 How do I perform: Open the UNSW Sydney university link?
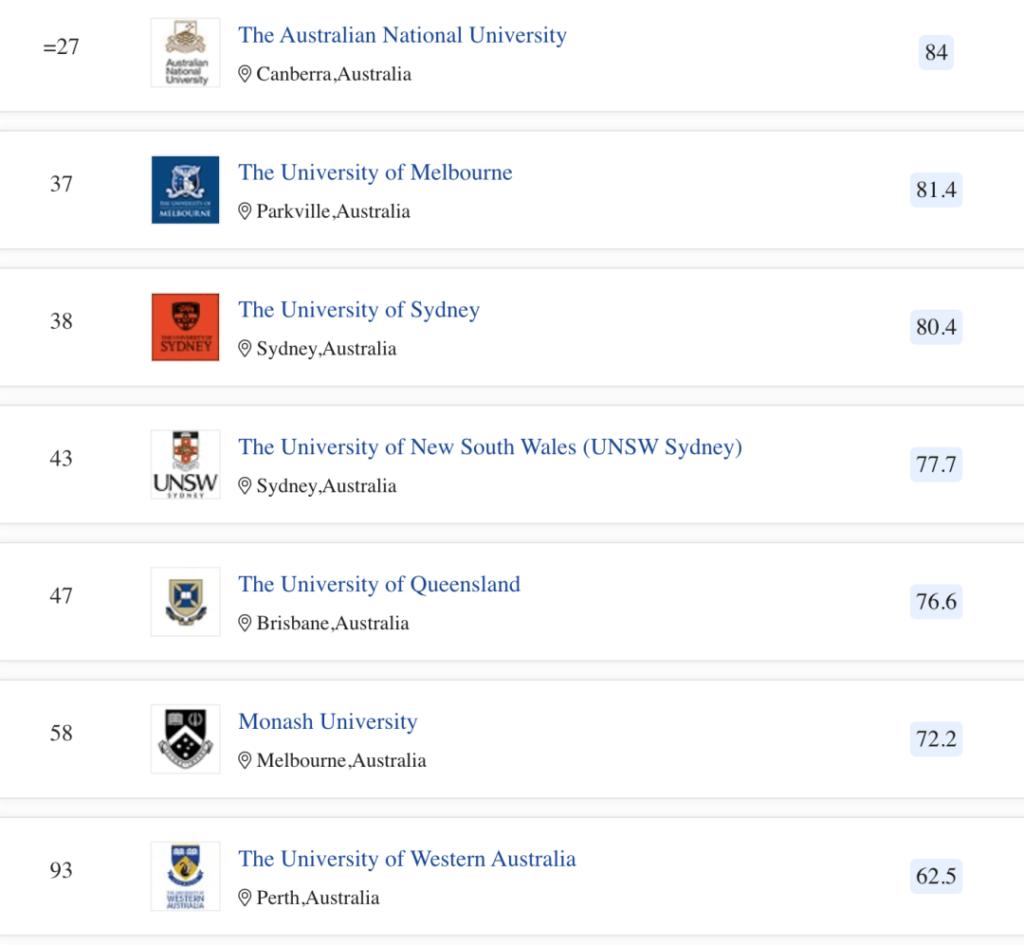490,447
